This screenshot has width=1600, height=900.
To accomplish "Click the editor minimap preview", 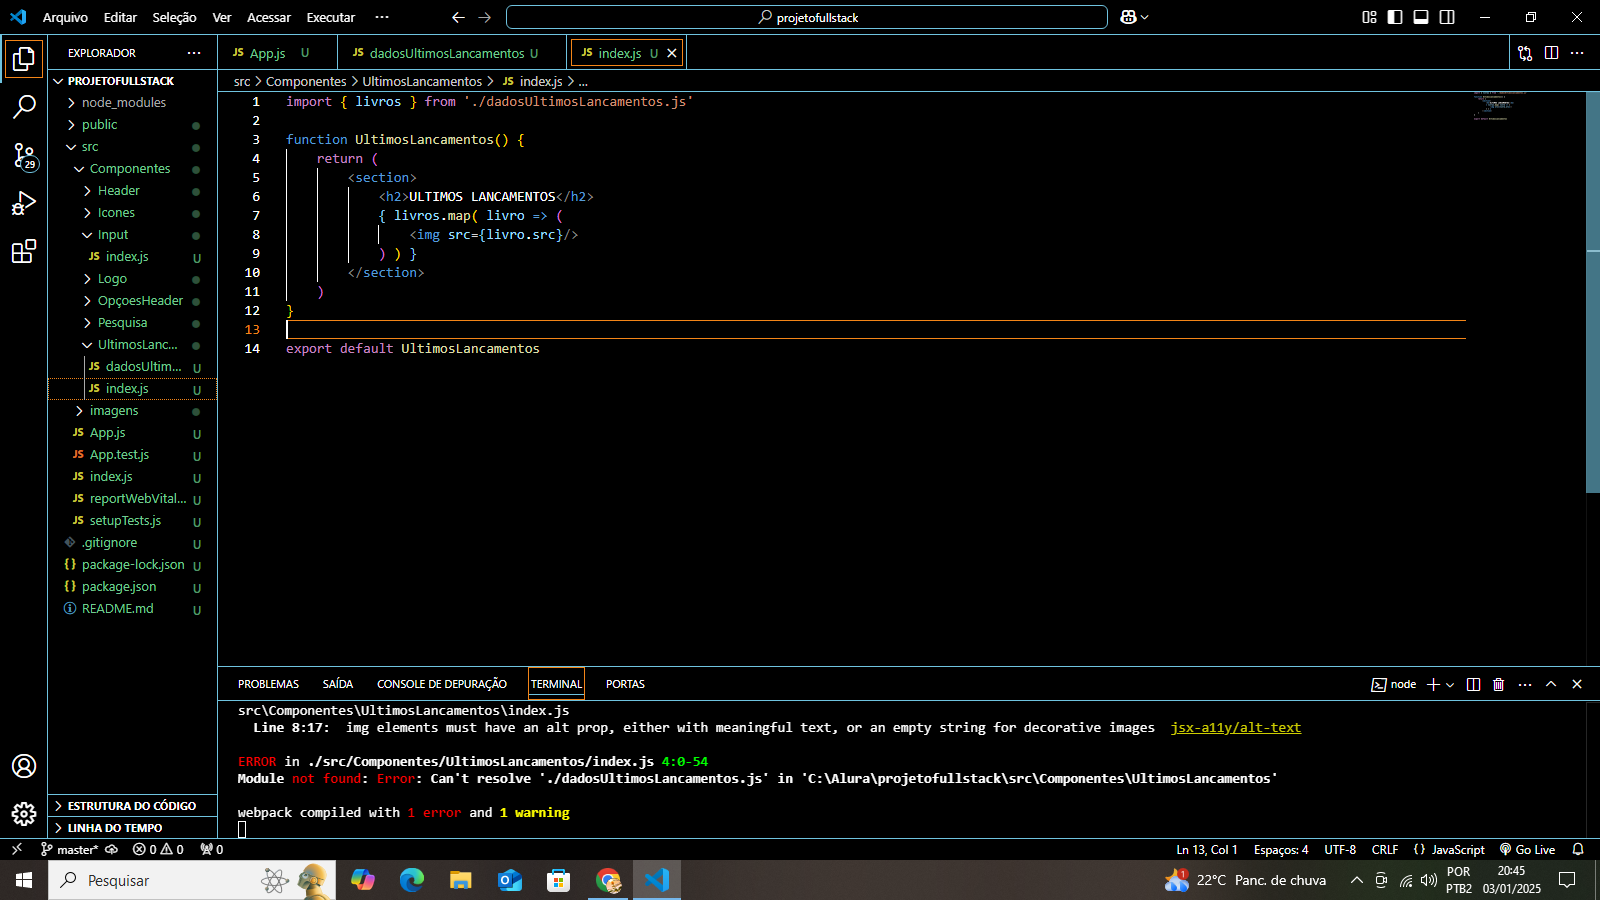I will click(x=1499, y=106).
